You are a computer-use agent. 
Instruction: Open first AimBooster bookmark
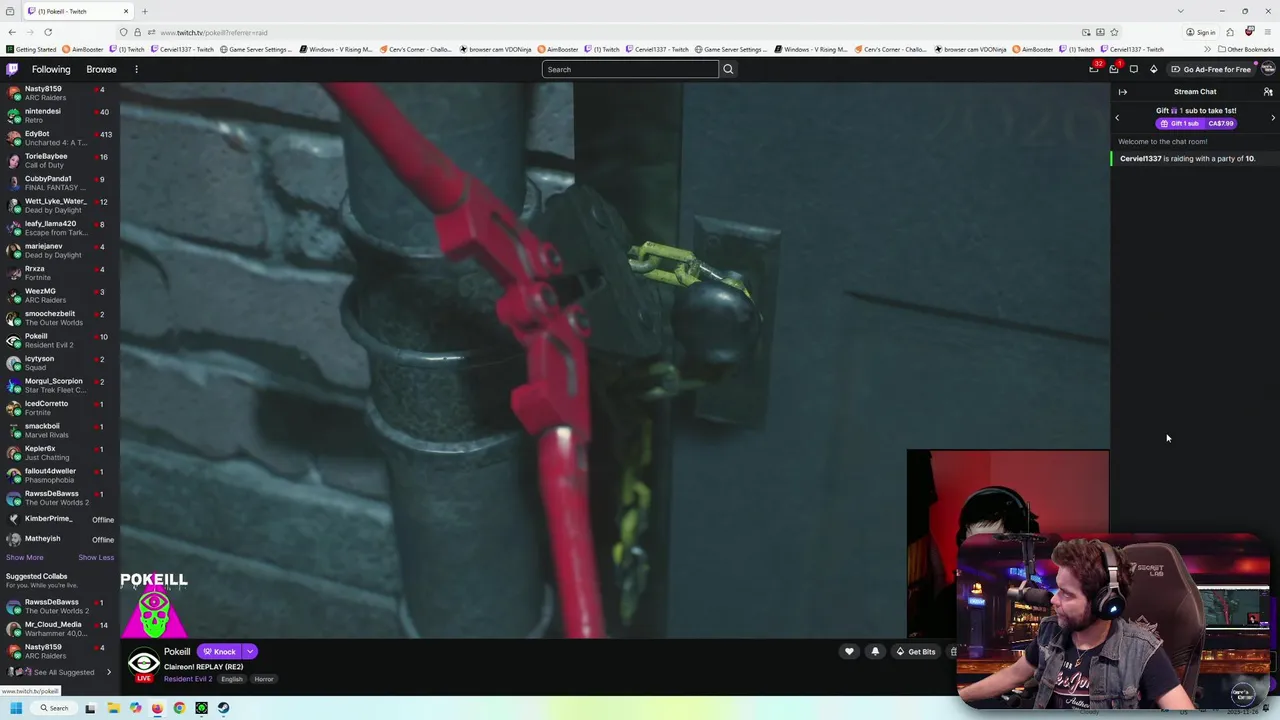coord(83,49)
